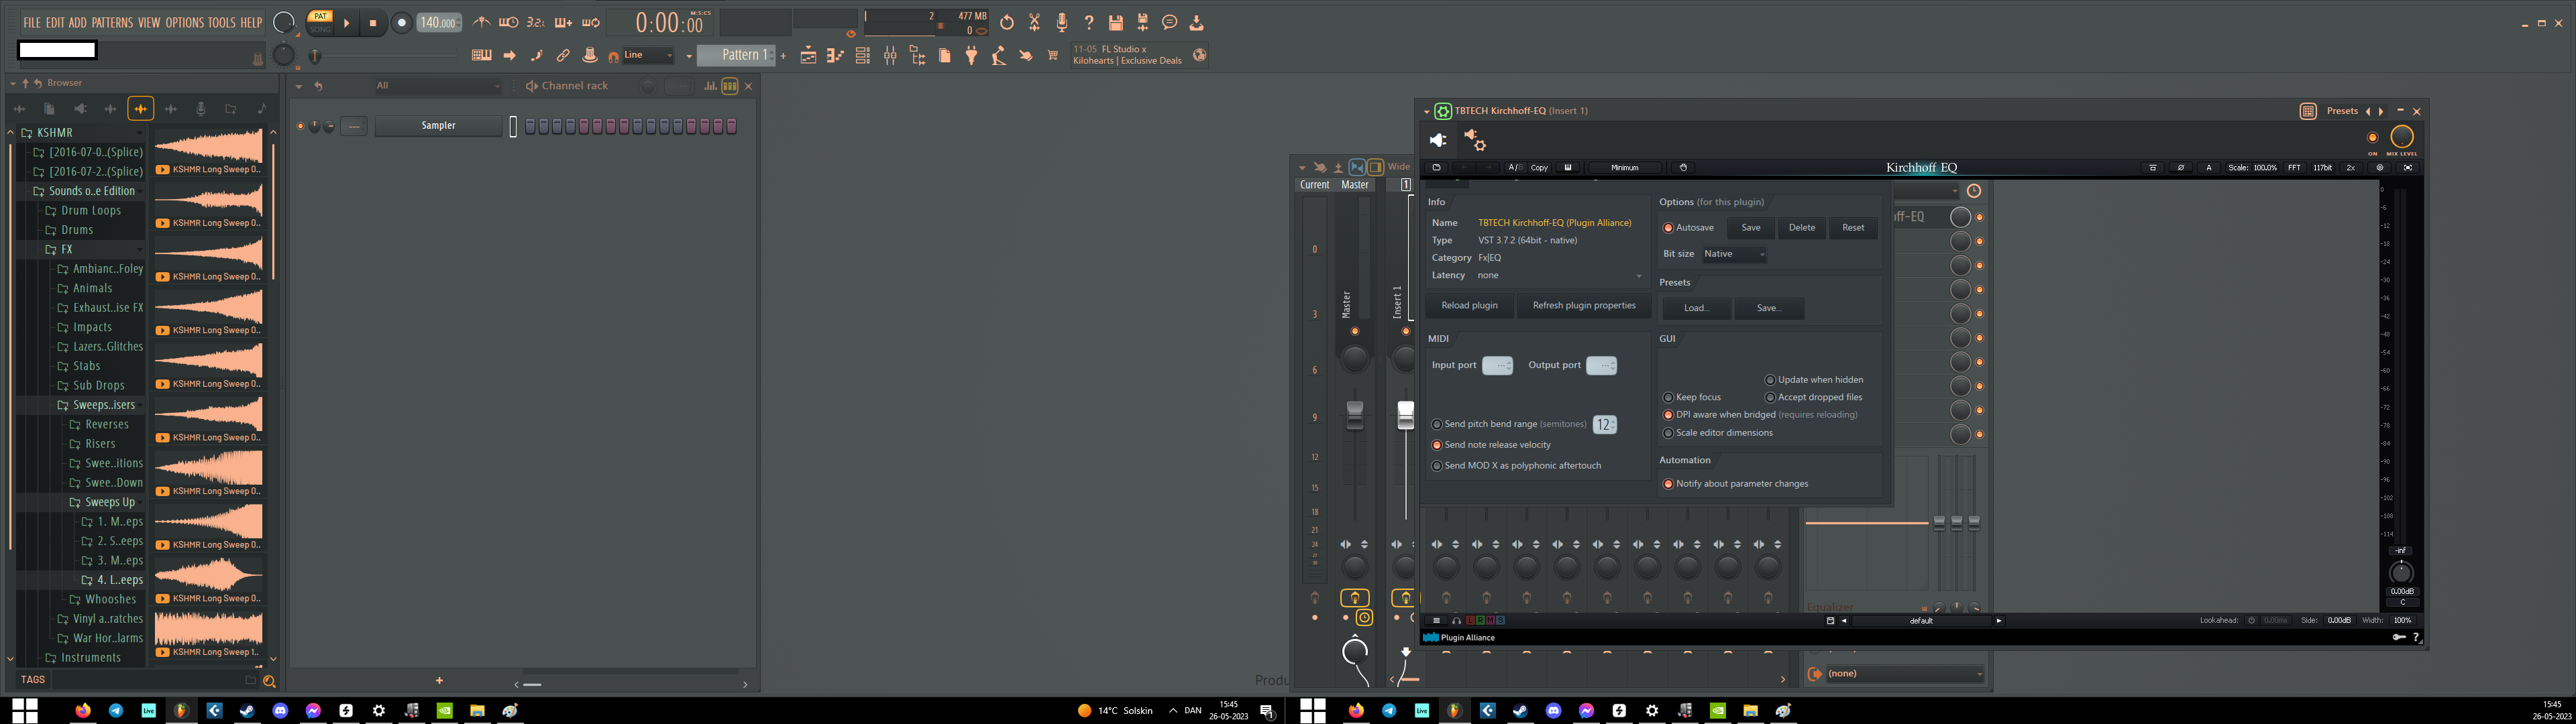Toggle the typing keyboard to piano icon
The height and width of the screenshot is (724, 2576).
pos(481,56)
